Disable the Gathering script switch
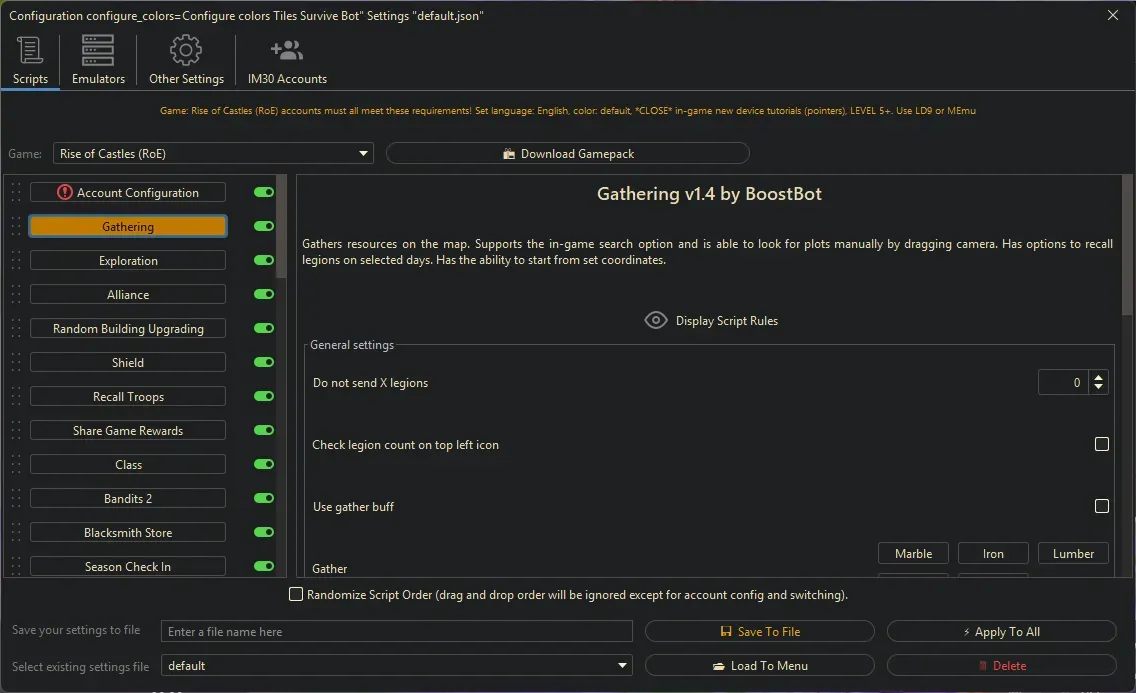1136x693 pixels. (264, 226)
